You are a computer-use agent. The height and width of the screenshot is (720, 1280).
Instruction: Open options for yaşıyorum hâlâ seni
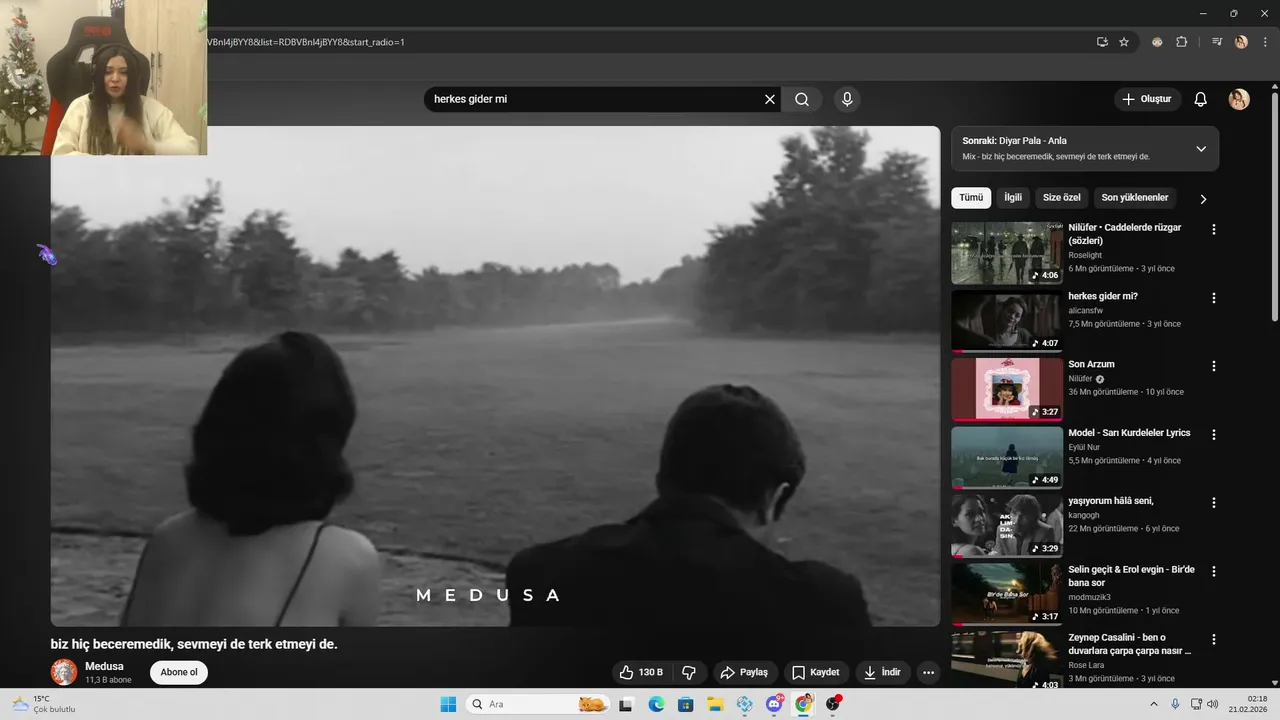coord(1214,503)
